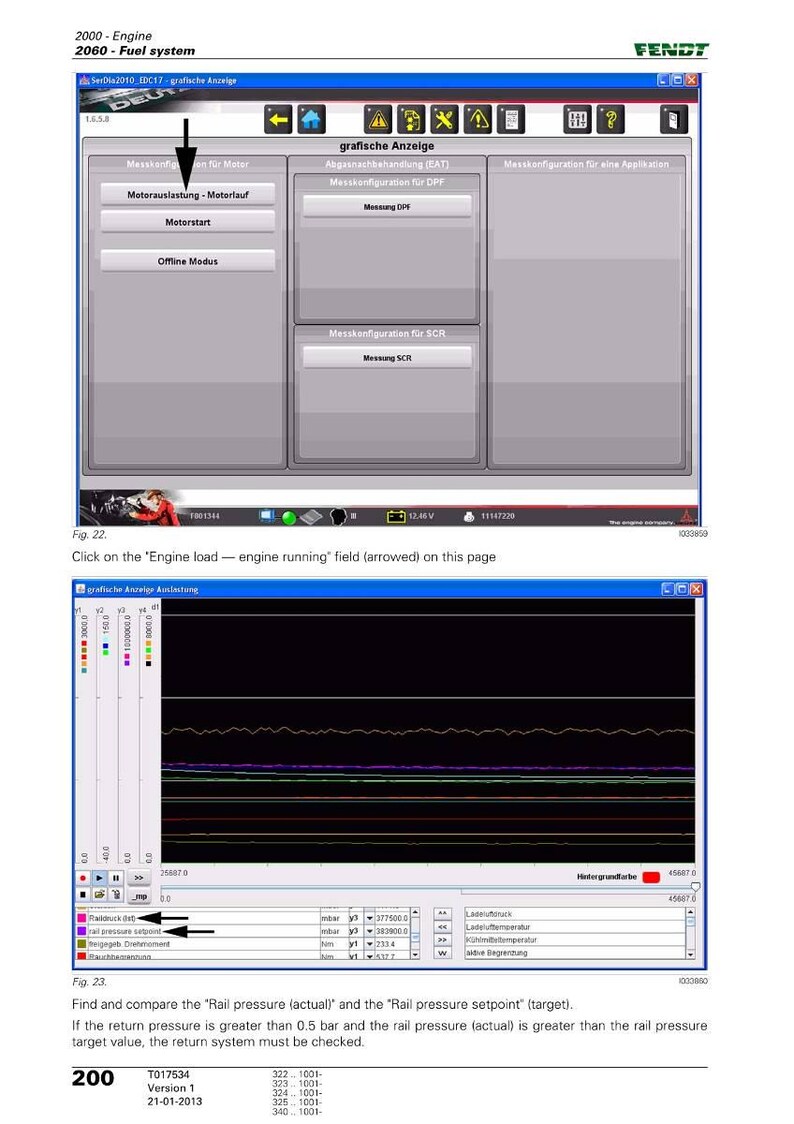The width and height of the screenshot is (794, 1124).
Task: Open the axis dropdown for Raildruck (Ist)
Action: 369,918
